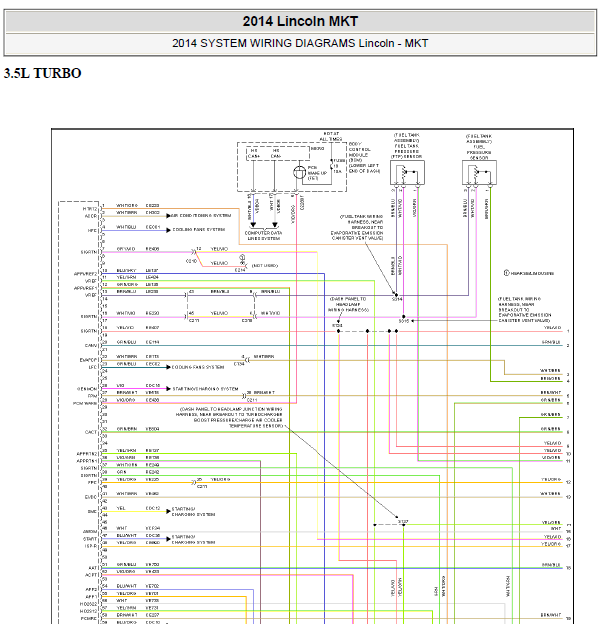Click the 'YEL' wire color on pin 43
Viewport: 601px width, 624px height.
pyautogui.click(x=121, y=508)
